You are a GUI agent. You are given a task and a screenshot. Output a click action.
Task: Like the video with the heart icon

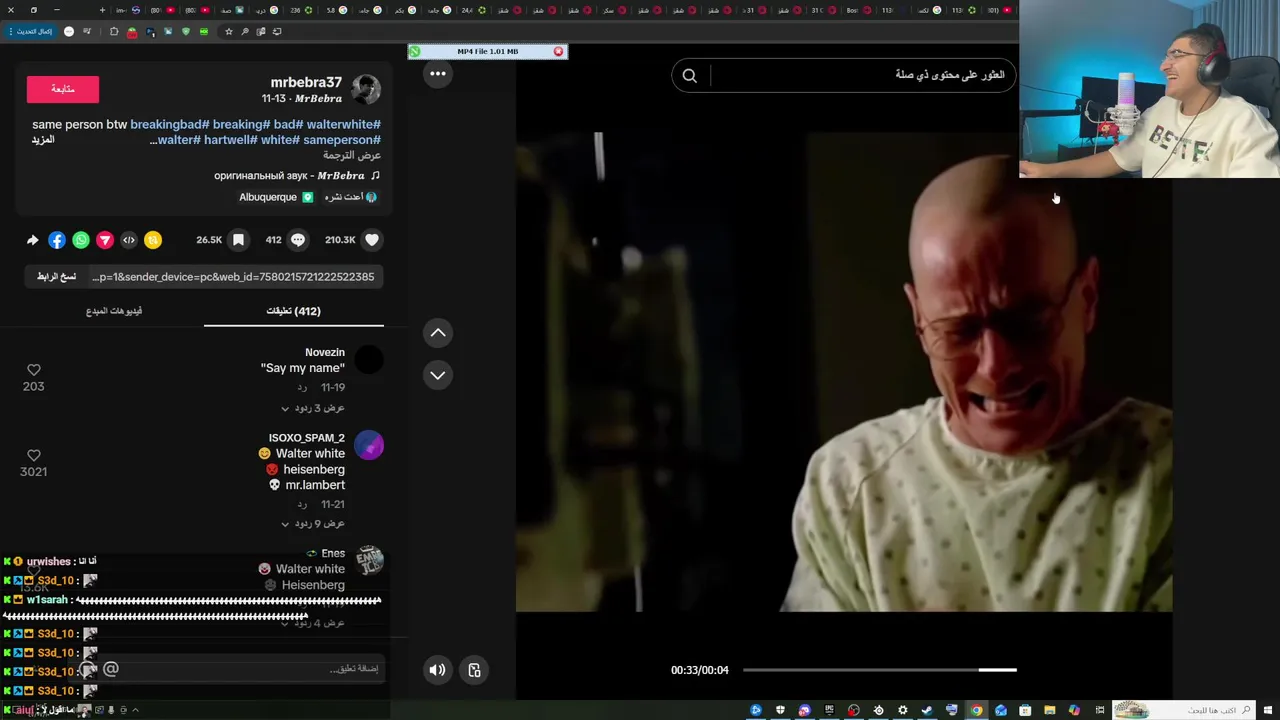pyautogui.click(x=372, y=240)
